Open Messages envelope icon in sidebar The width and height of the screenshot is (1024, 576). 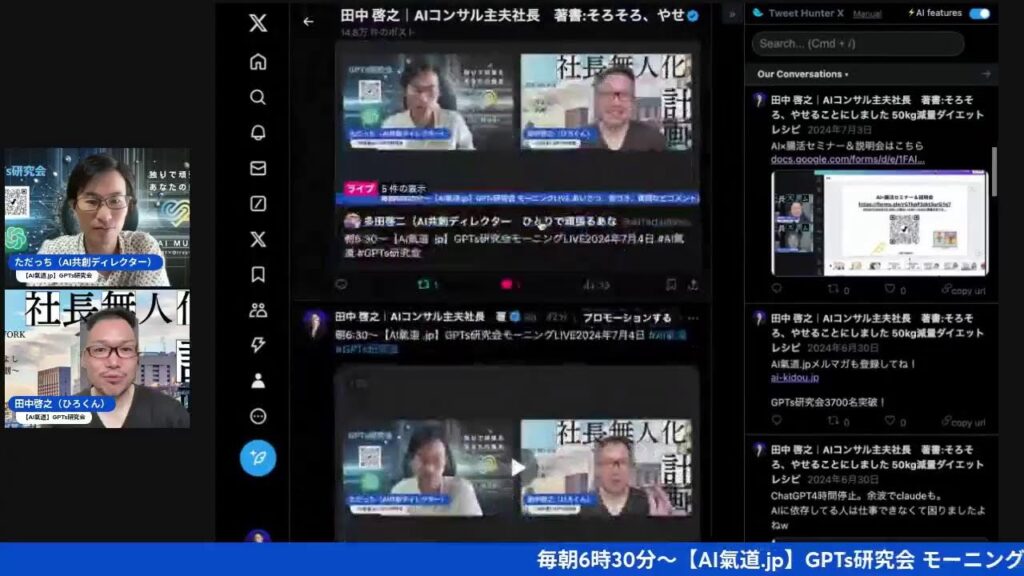[258, 168]
